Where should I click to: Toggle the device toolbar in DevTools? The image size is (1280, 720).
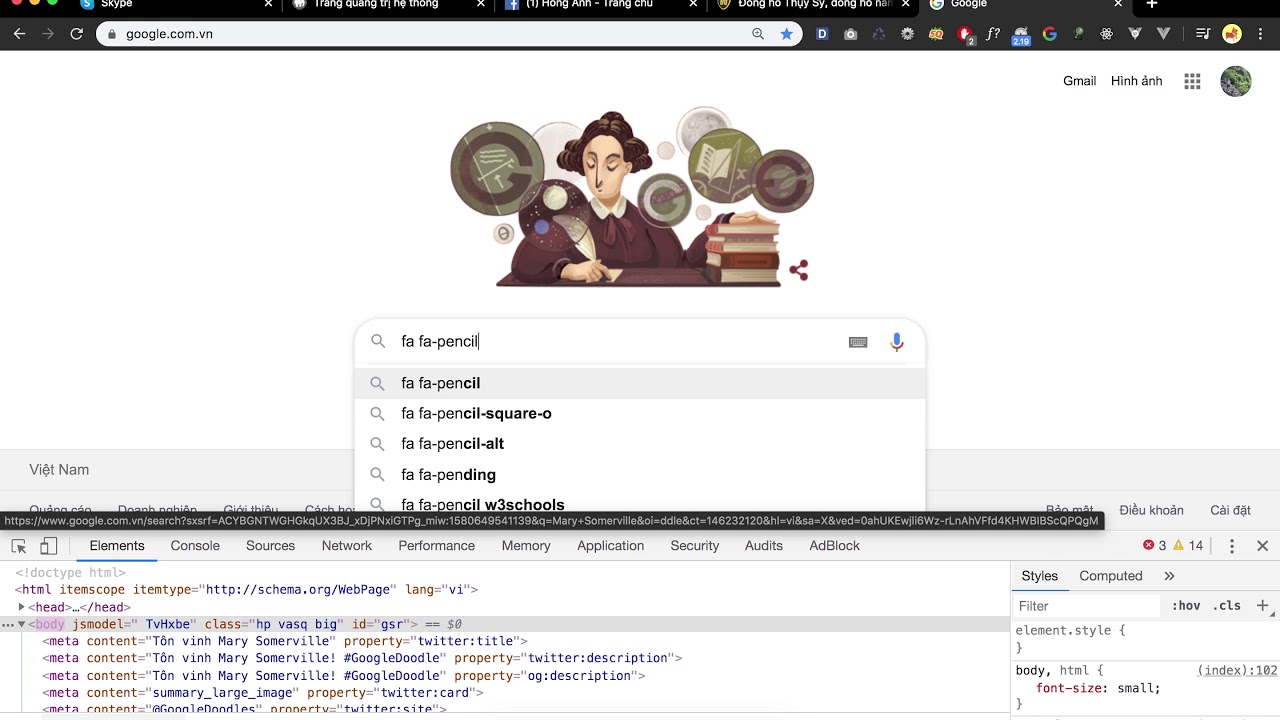pos(48,546)
